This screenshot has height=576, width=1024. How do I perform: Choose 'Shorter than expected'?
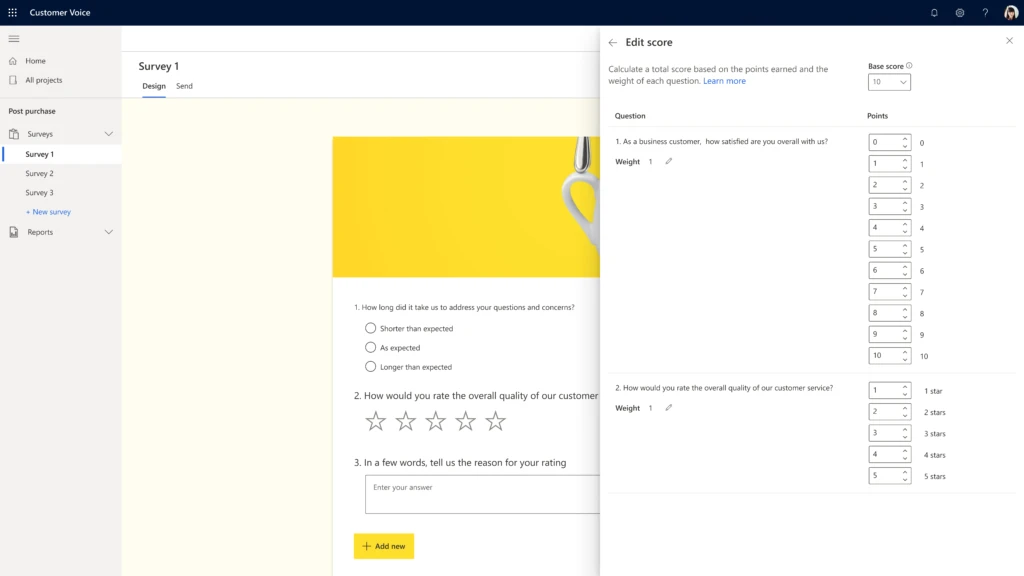pos(370,328)
